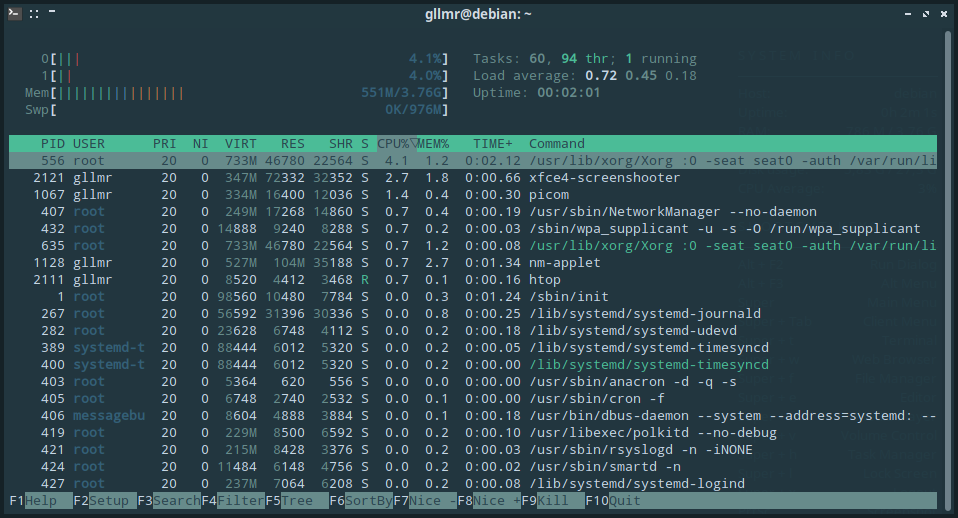The height and width of the screenshot is (518, 958).
Task: Select the wpa_supplicant process row
Action: [473, 229]
